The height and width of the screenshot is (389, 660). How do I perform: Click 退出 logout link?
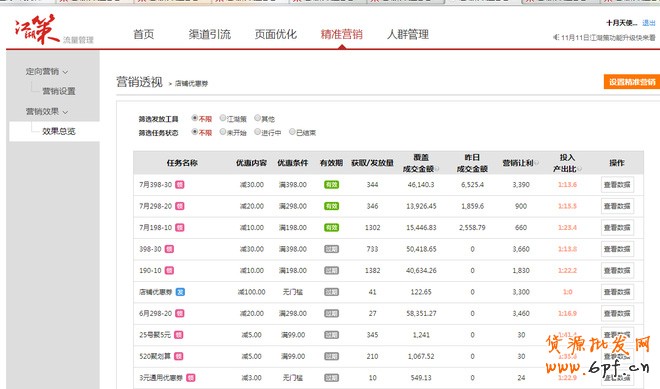pyautogui.click(x=649, y=23)
